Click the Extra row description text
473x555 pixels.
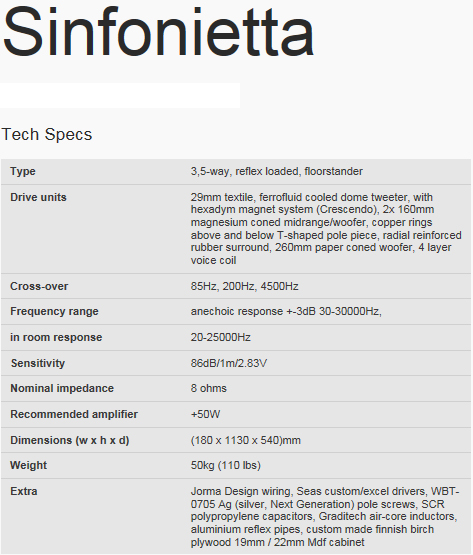pos(325,517)
